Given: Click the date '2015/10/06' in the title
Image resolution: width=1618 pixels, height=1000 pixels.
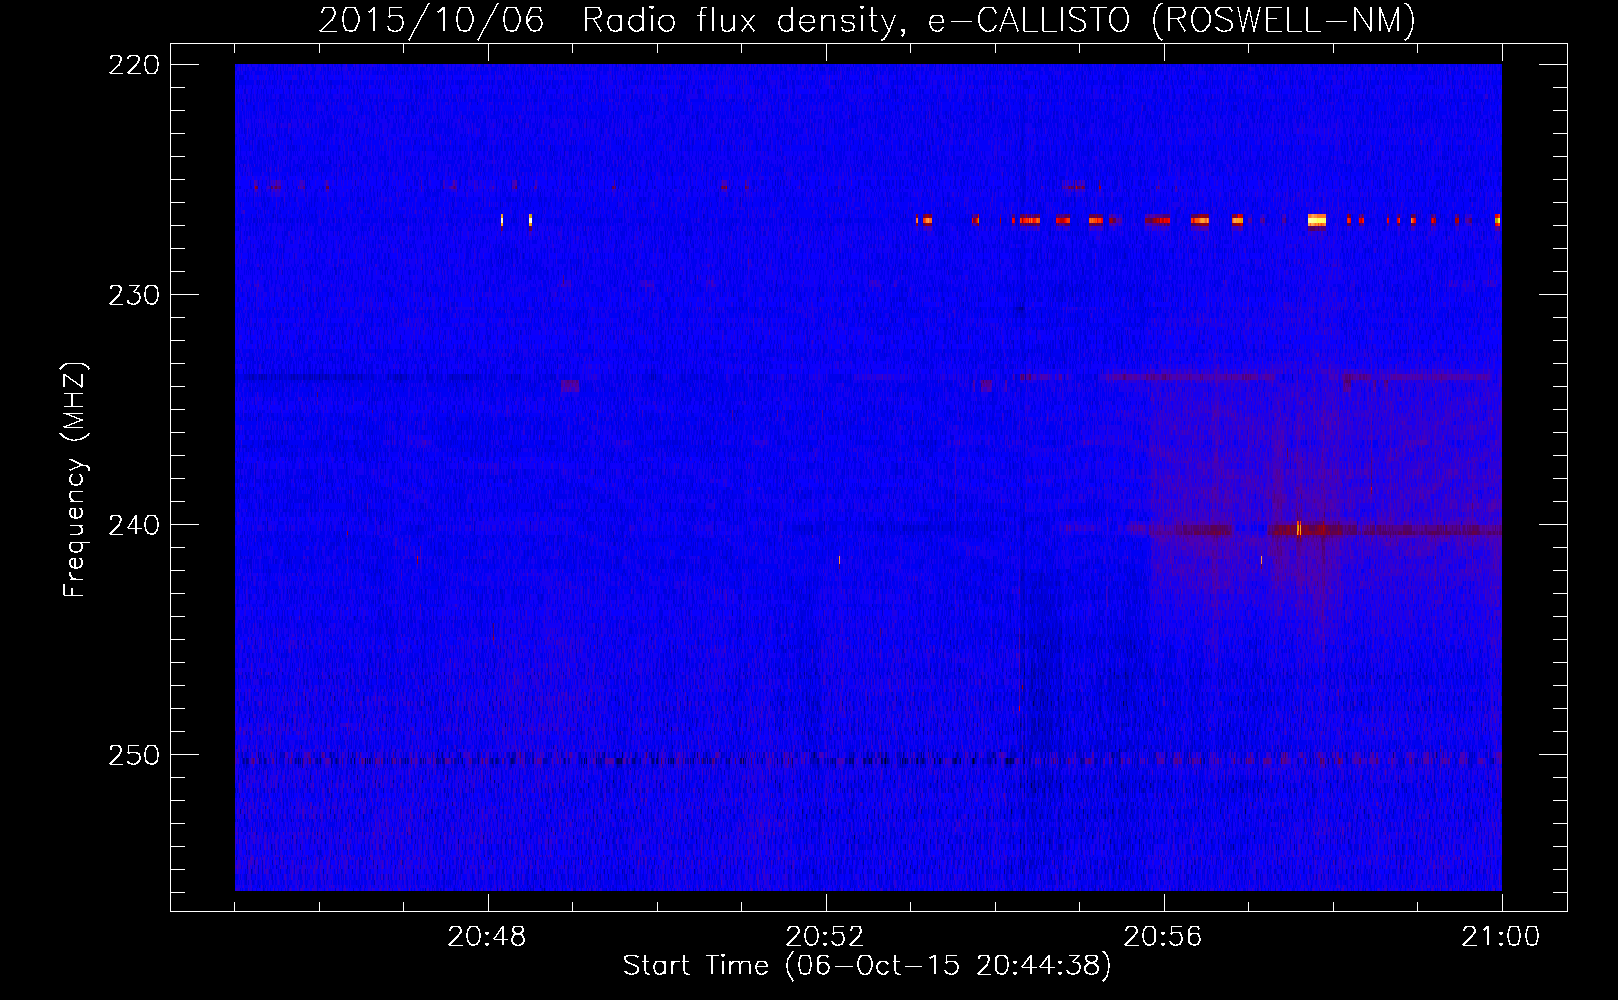Looking at the screenshot, I should (x=431, y=20).
